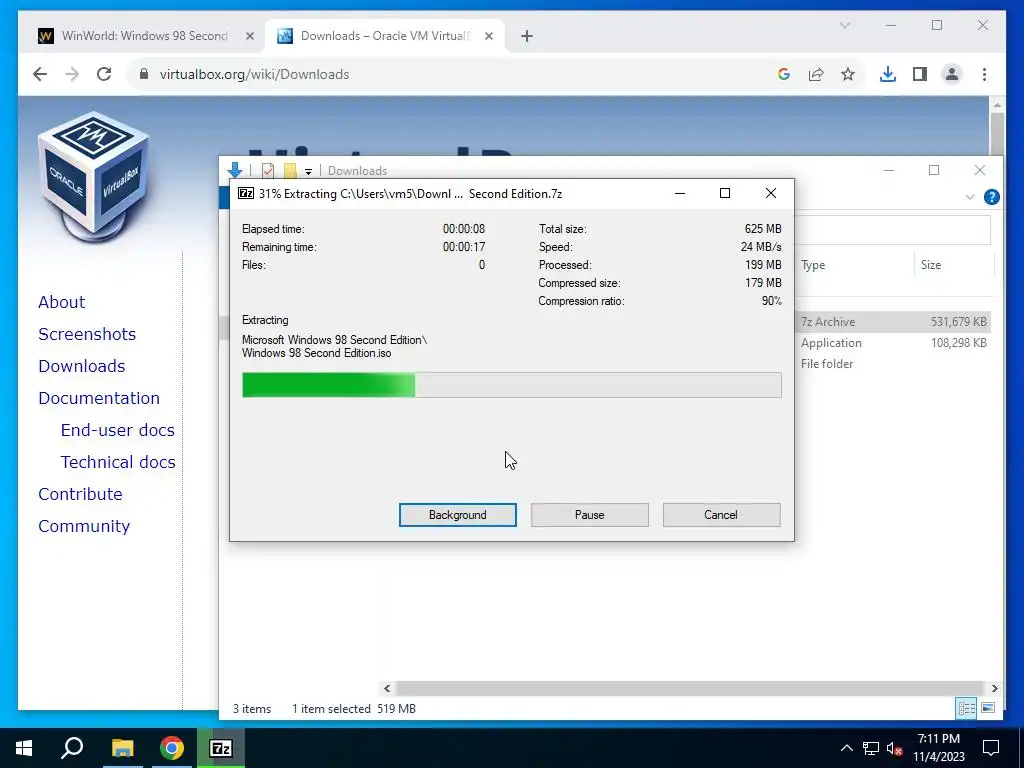Select the Downloads Oracle VM VirtualBox tab
The height and width of the screenshot is (768, 1024).
384,36
